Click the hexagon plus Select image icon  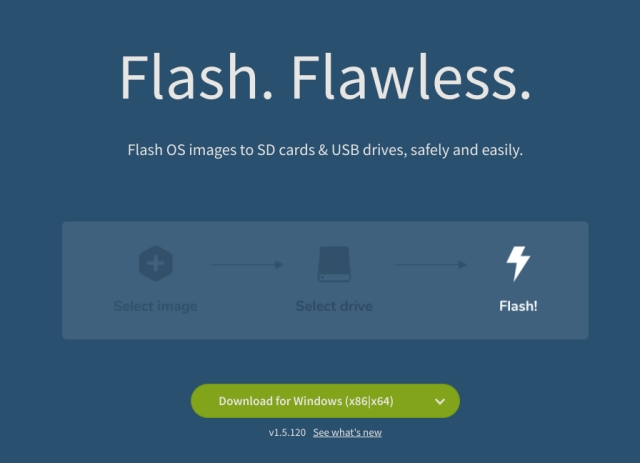pos(156,263)
